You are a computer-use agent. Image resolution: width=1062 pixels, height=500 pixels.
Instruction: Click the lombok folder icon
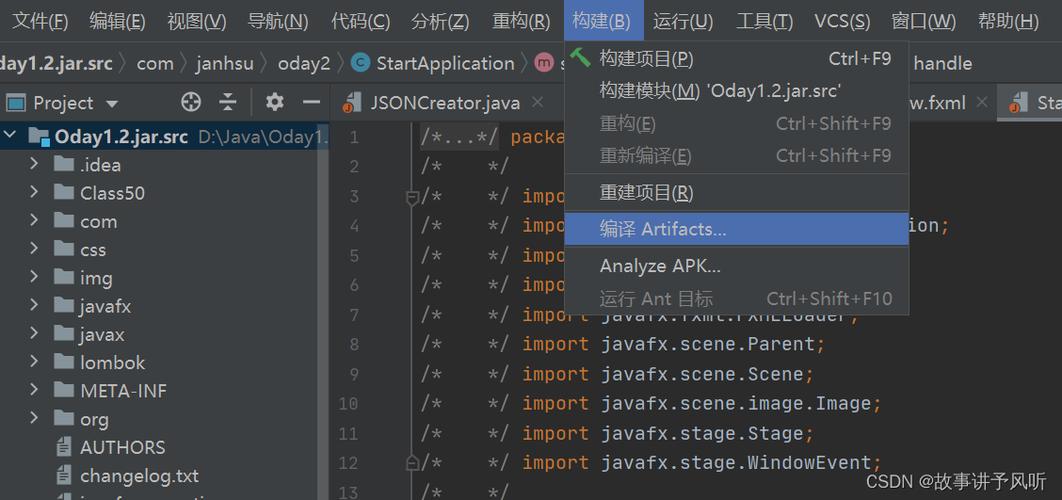click(x=64, y=362)
